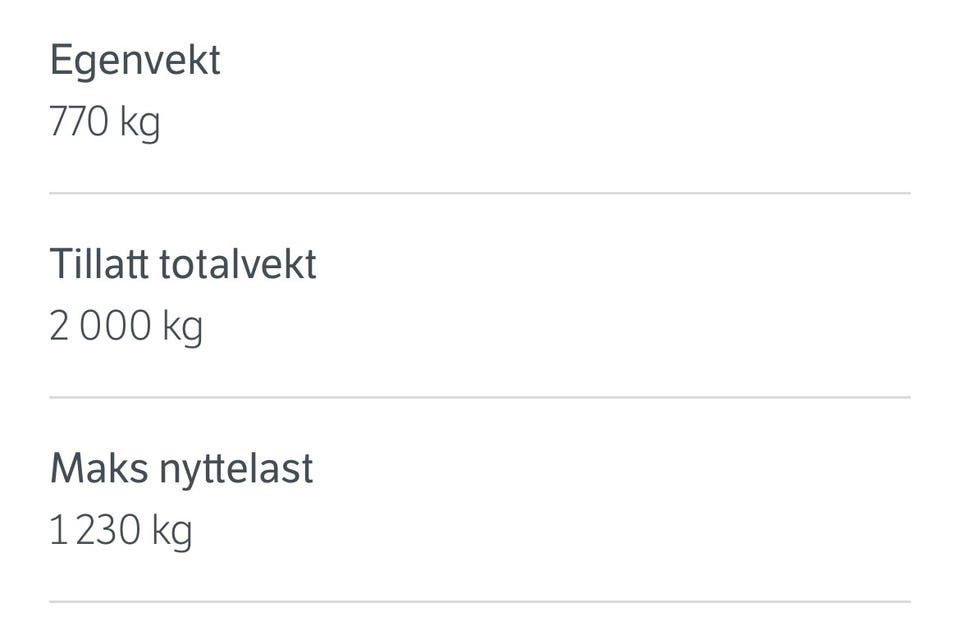The width and height of the screenshot is (960, 621).
Task: Click the Tillatt totalvekt heading
Action: [x=183, y=264]
